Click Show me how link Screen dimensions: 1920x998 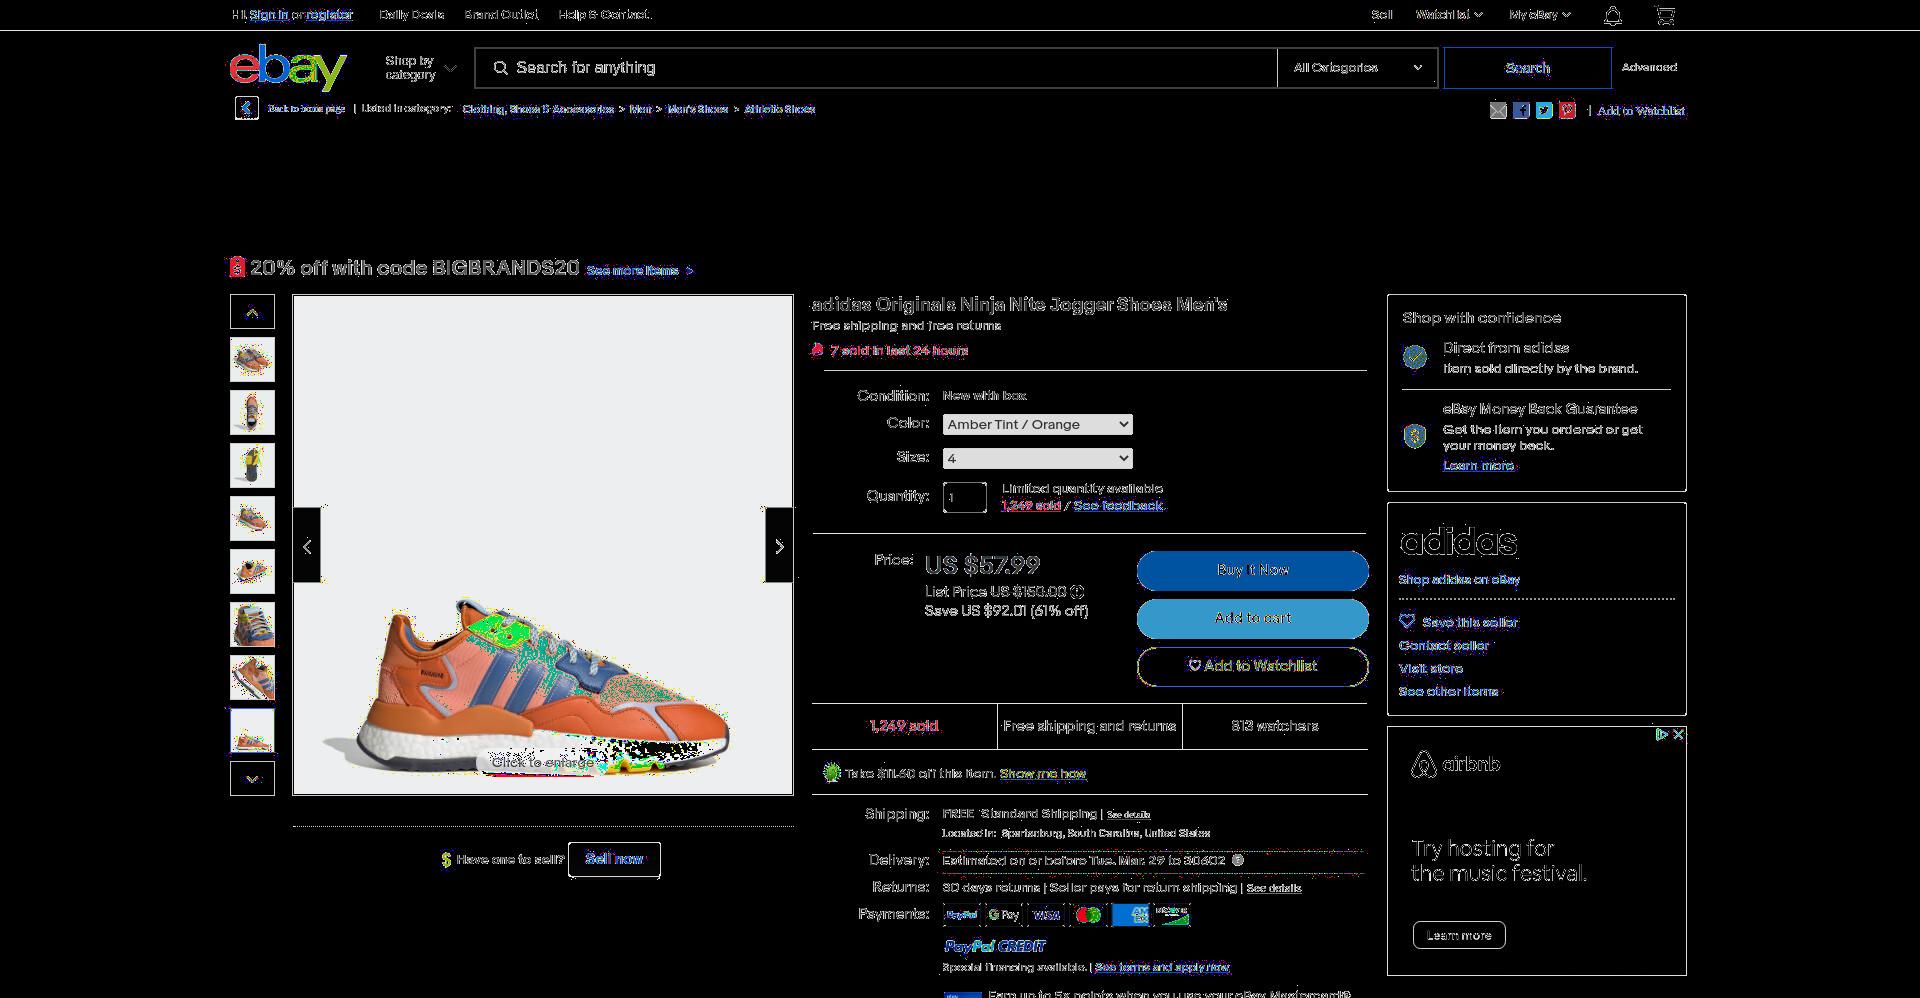[1042, 774]
